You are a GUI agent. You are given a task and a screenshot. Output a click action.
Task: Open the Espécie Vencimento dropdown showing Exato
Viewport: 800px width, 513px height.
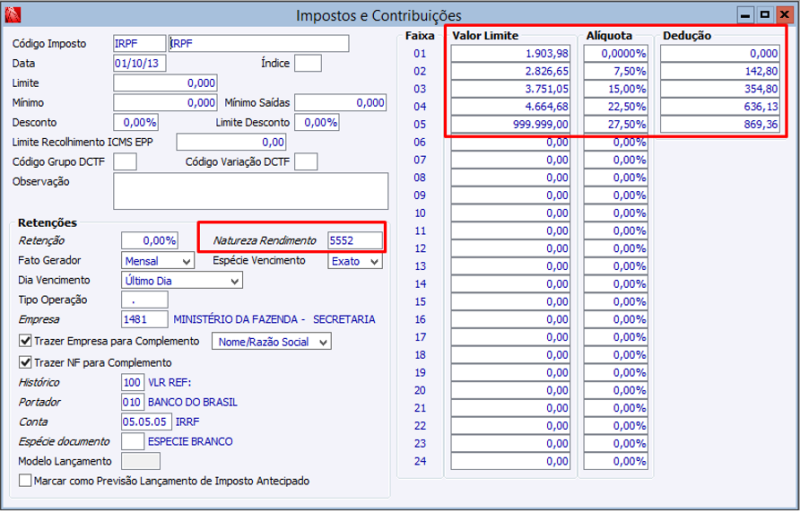(x=355, y=261)
